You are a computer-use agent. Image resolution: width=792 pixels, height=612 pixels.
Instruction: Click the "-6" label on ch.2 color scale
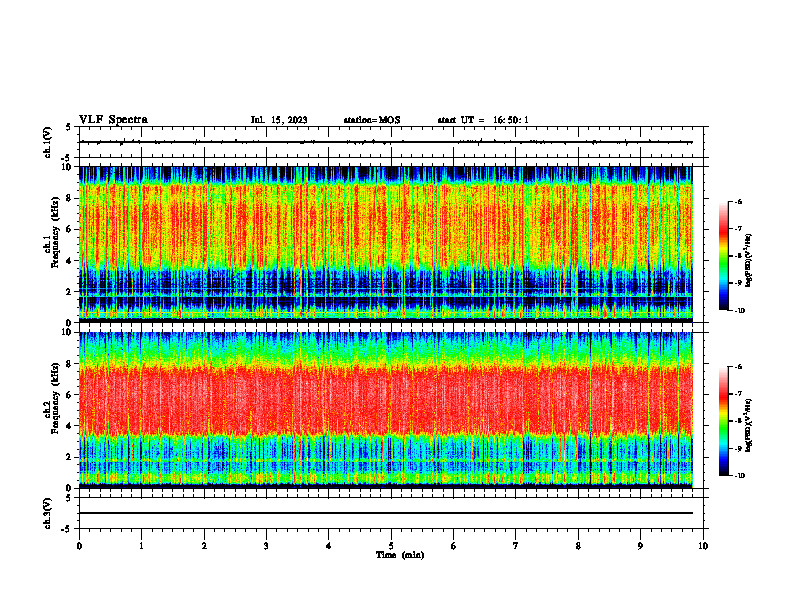click(x=738, y=367)
